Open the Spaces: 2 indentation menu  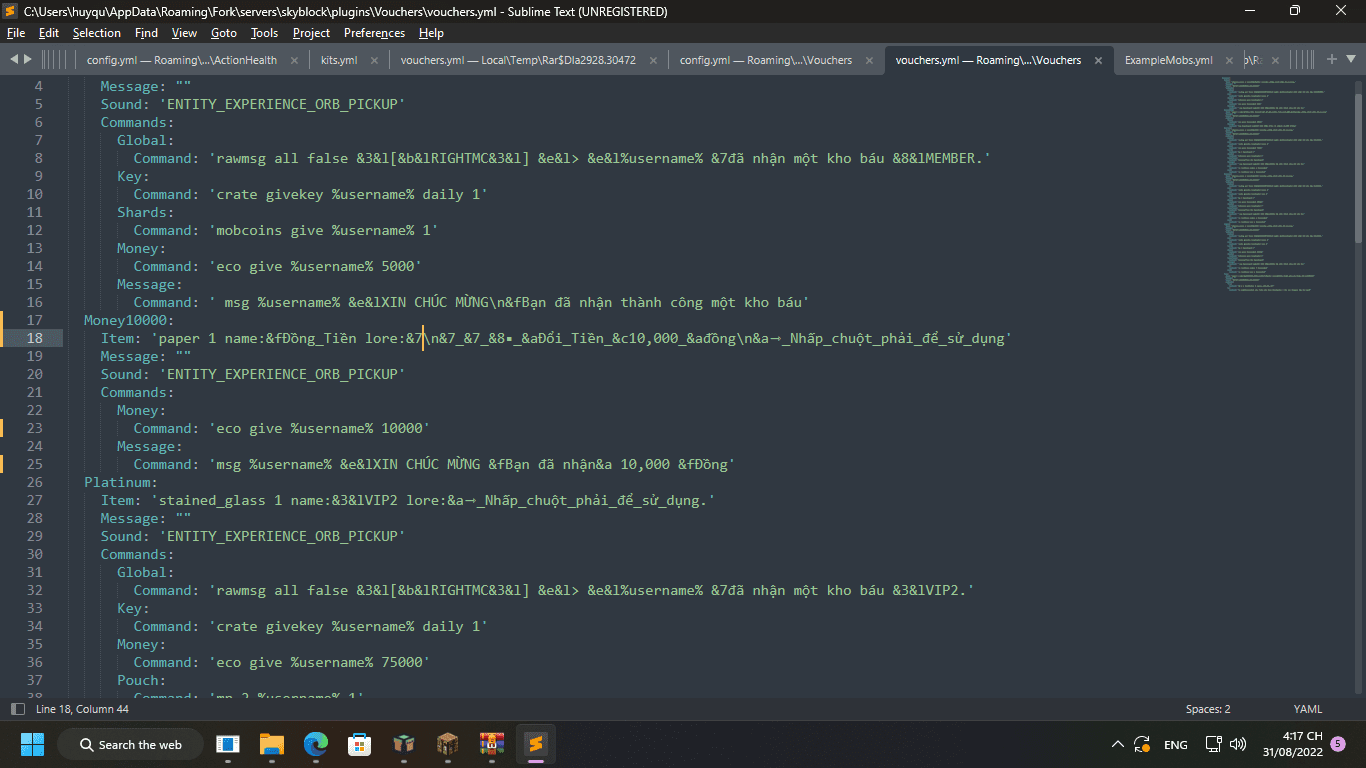[1208, 709]
